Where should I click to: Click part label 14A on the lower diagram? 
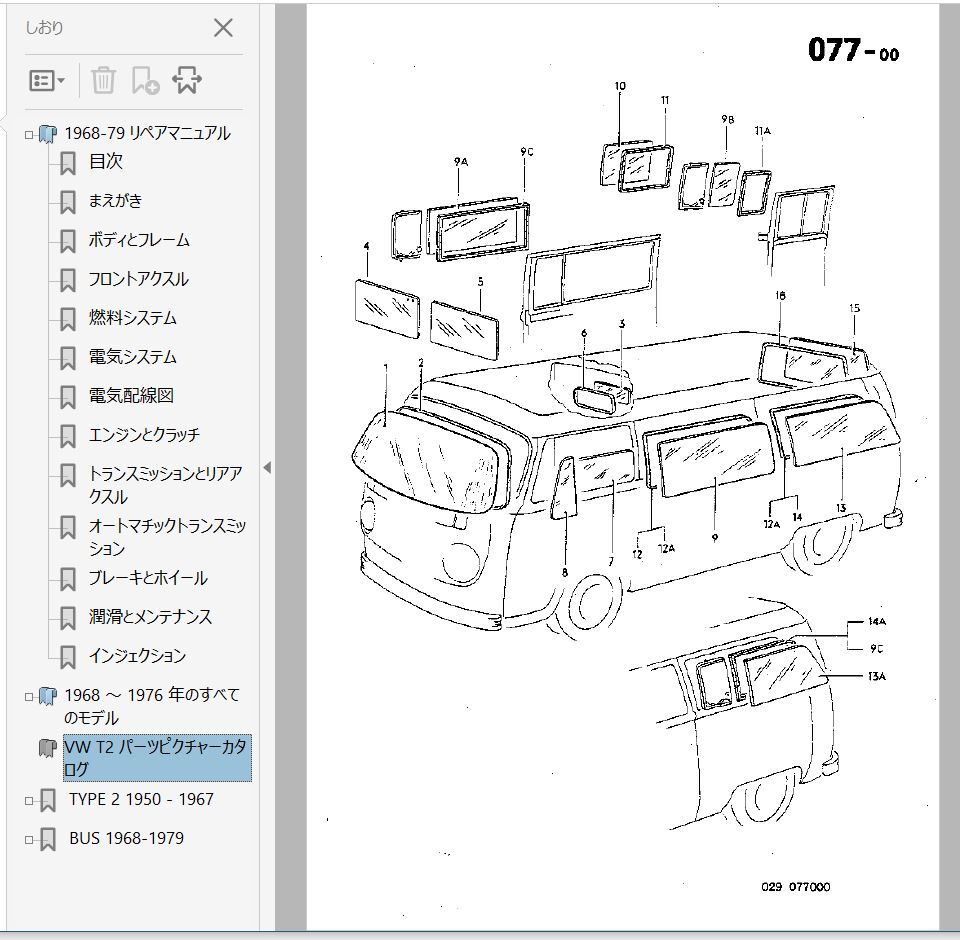877,622
